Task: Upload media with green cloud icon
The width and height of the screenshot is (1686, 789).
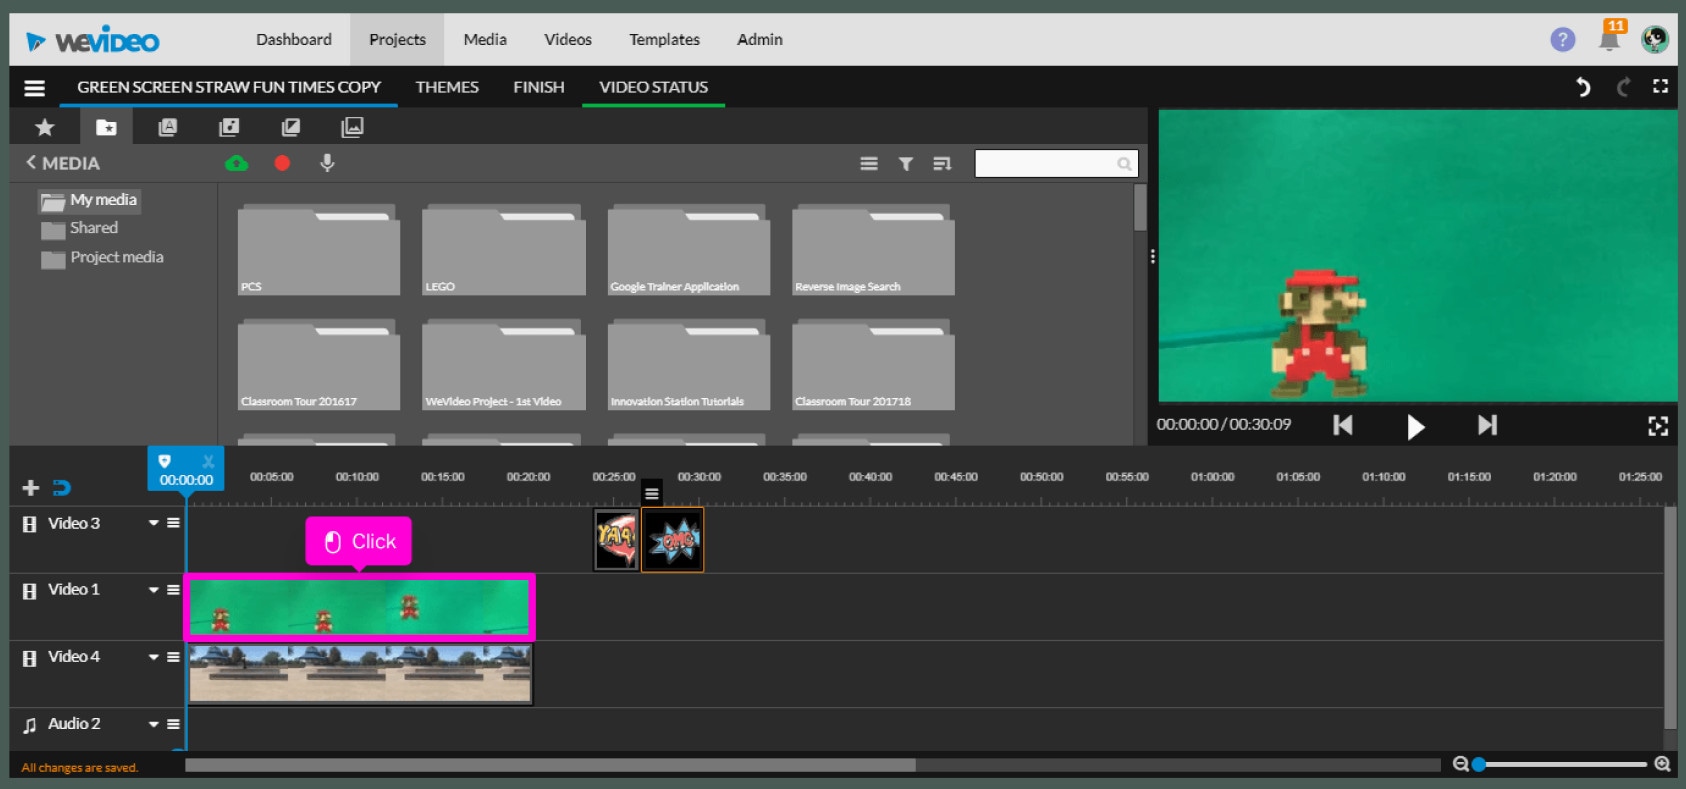Action: 236,163
